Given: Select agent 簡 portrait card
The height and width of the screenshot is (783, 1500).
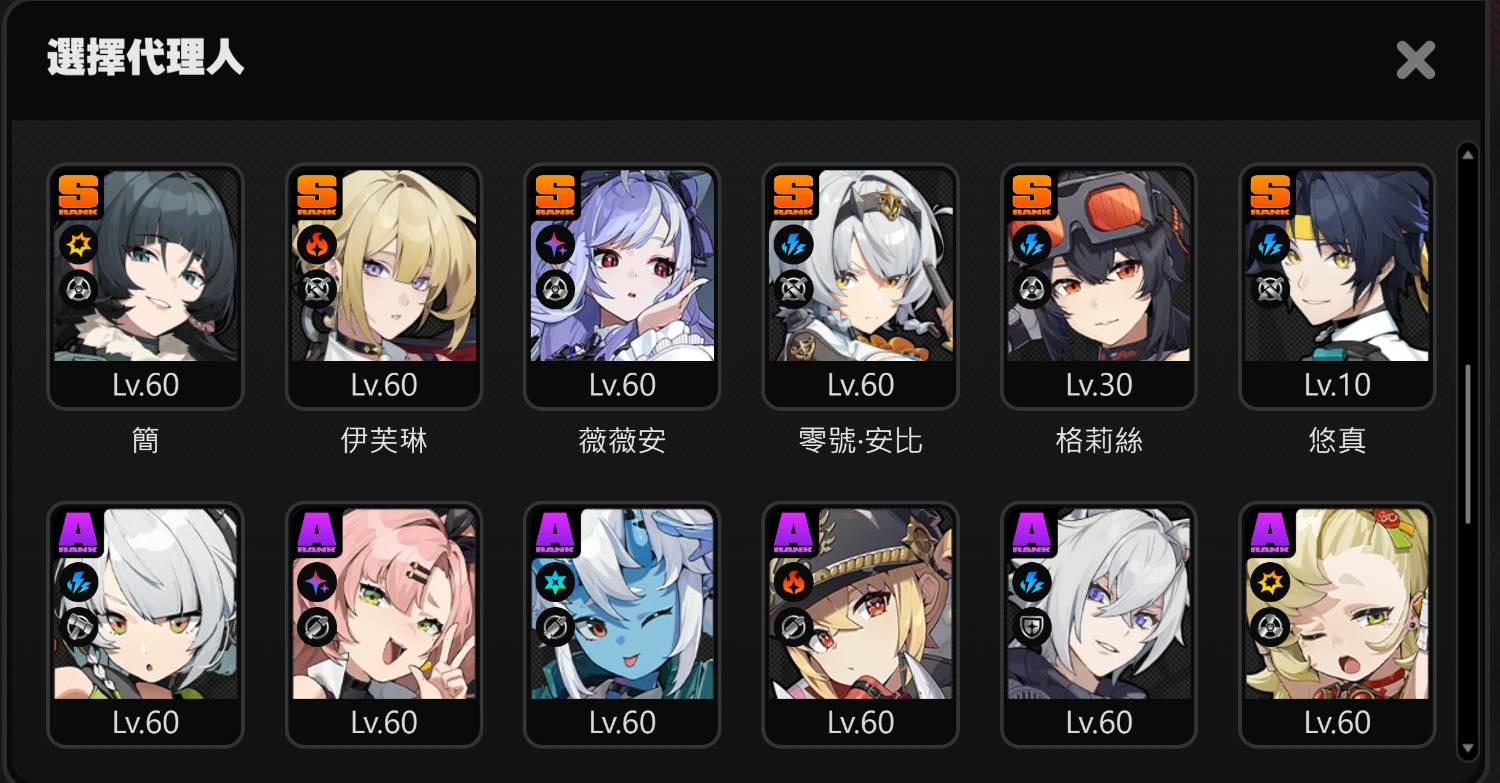Looking at the screenshot, I should tap(146, 287).
